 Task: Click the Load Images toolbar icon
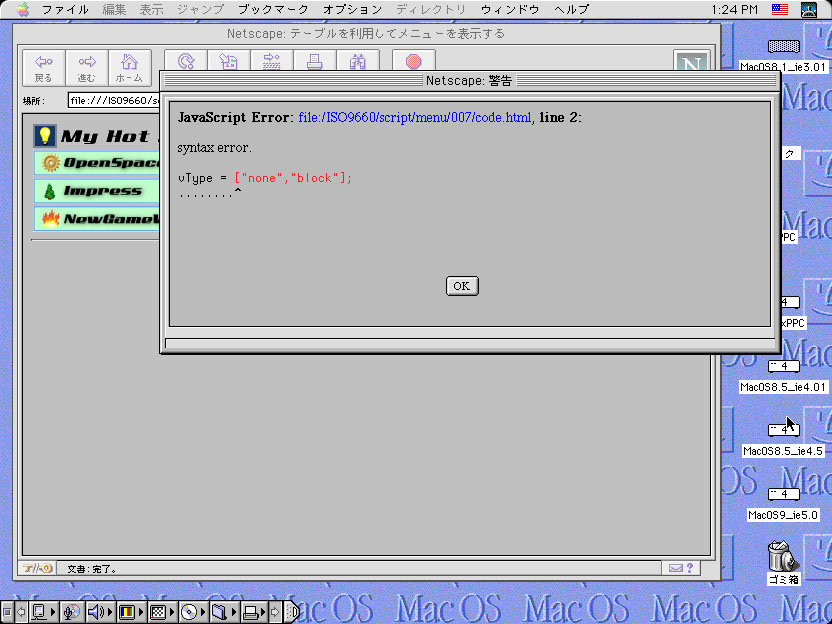tap(229, 61)
